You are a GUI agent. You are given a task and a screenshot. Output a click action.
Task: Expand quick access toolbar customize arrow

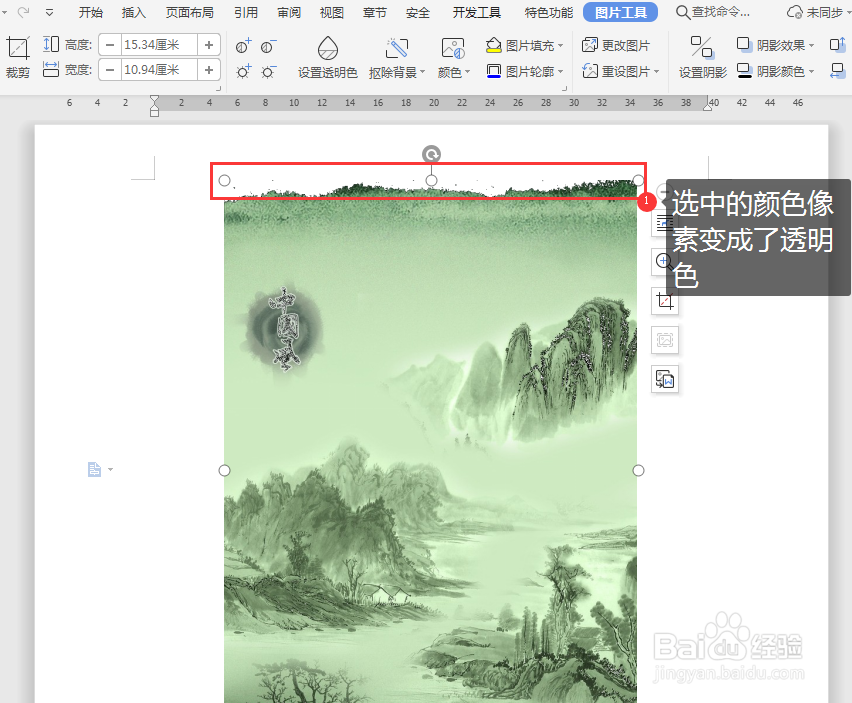49,12
